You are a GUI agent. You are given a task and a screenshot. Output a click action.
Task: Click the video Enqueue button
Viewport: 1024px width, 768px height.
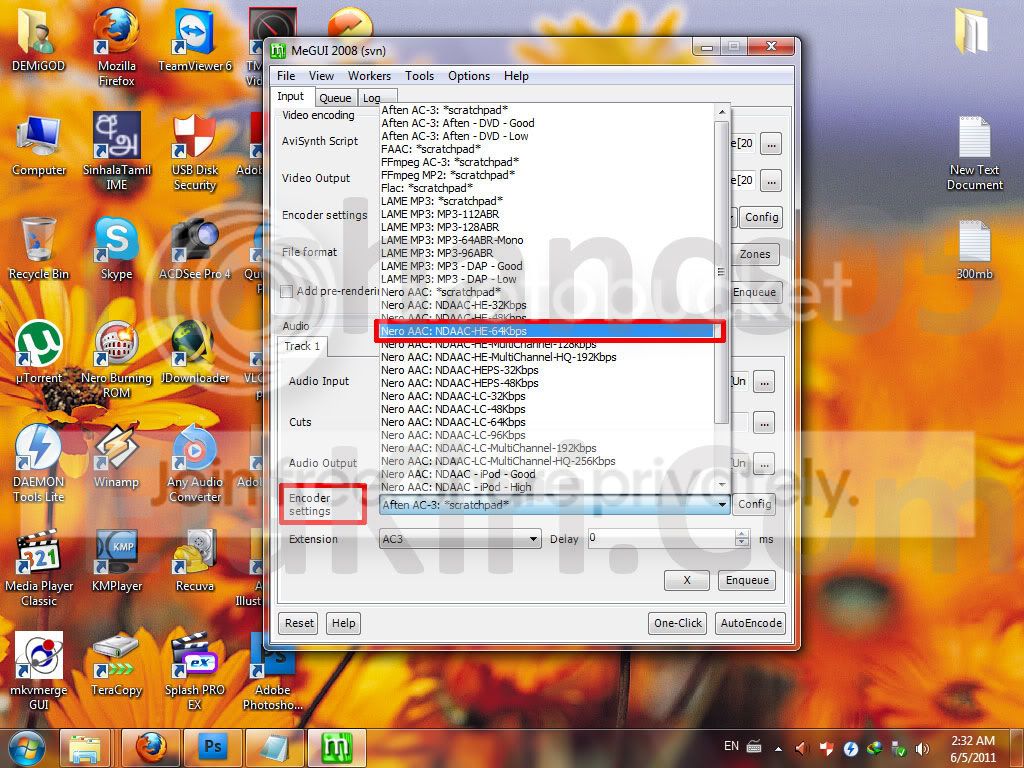pyautogui.click(x=754, y=292)
